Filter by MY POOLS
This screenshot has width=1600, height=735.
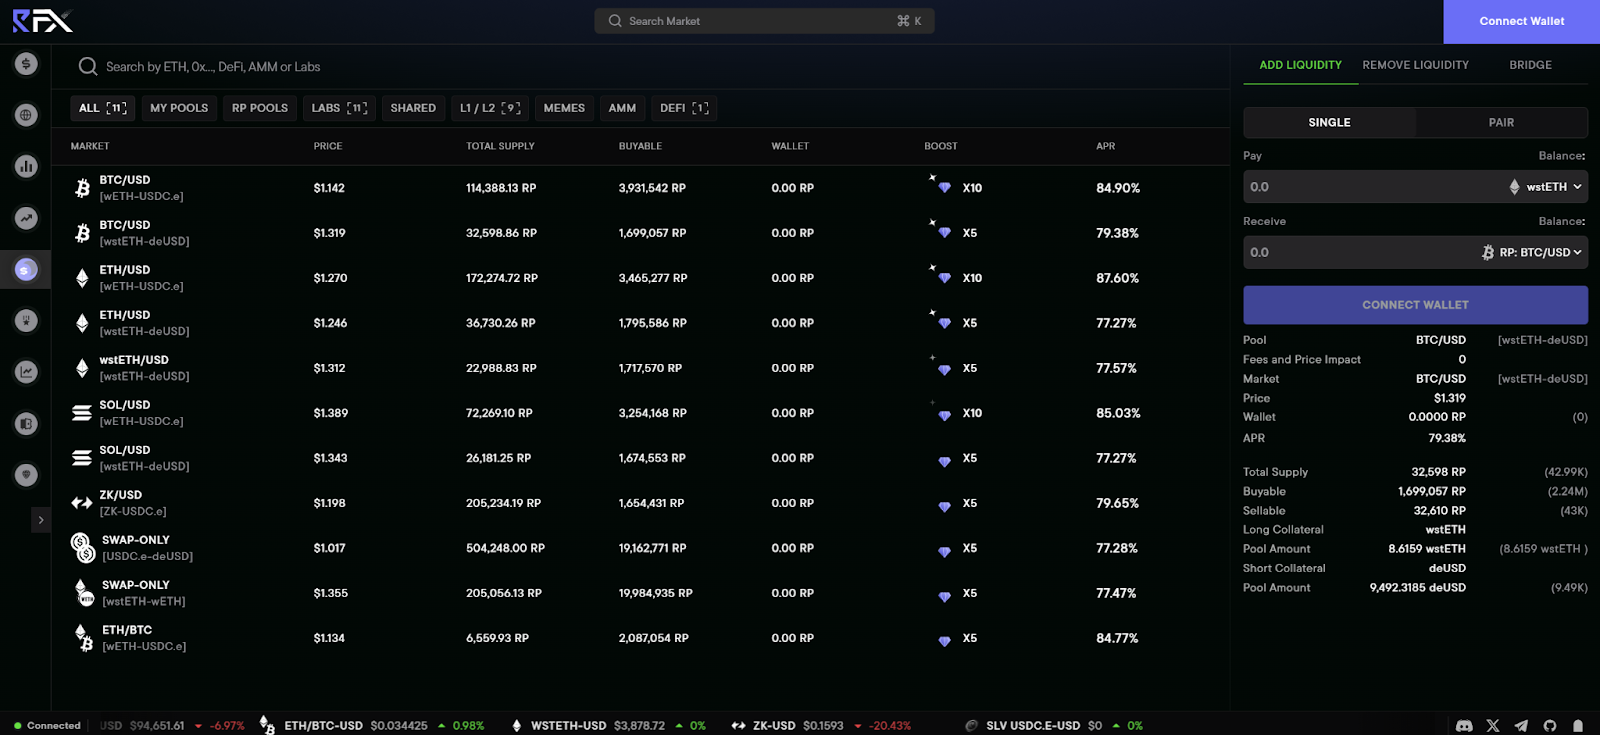179,108
